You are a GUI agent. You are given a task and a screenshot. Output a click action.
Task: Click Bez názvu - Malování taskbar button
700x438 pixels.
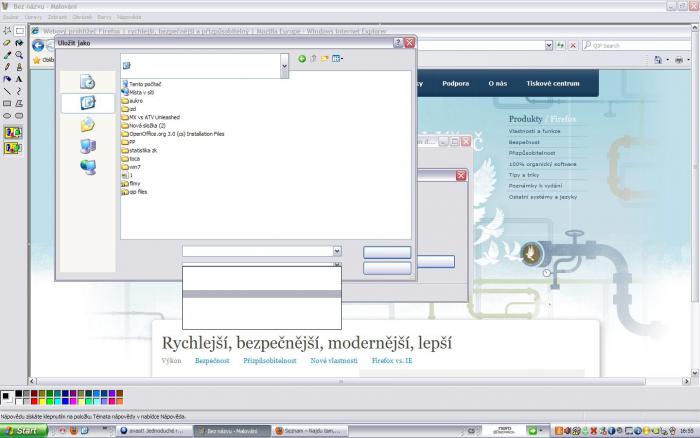(x=232, y=431)
